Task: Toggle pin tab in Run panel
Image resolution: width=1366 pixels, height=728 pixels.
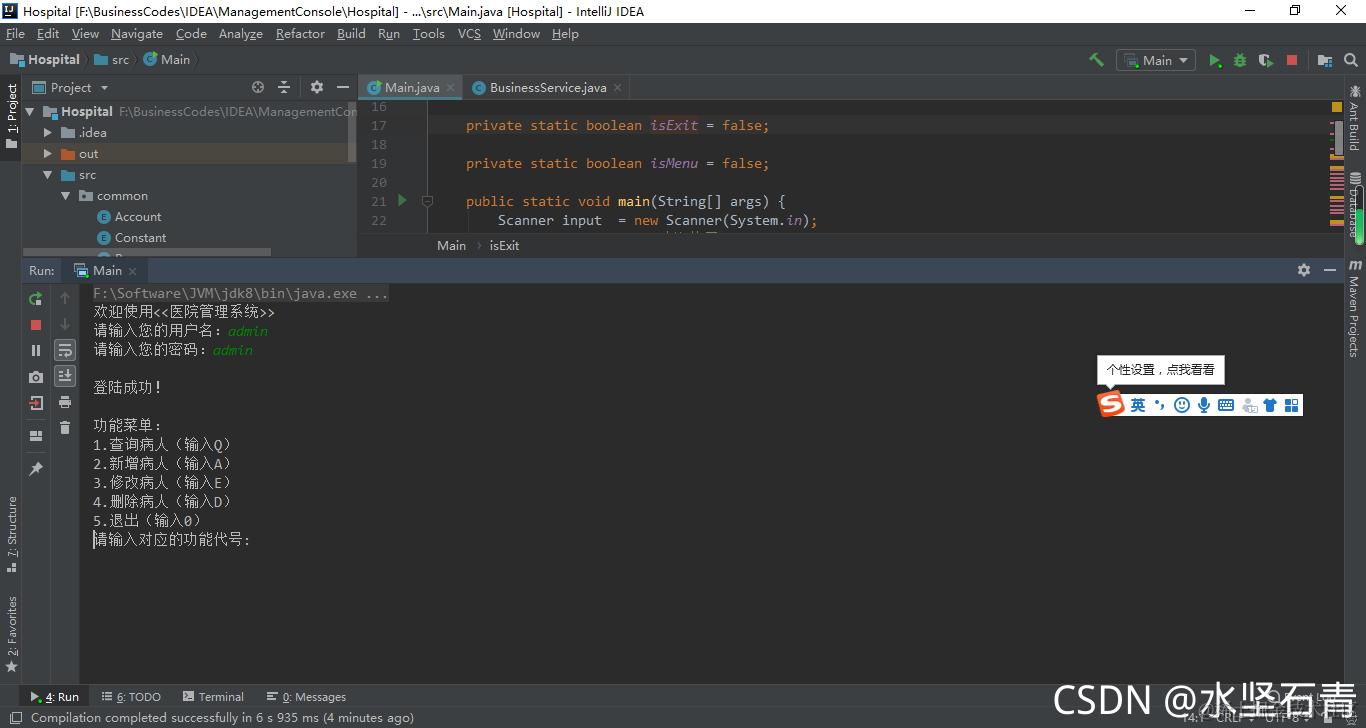Action: point(36,469)
